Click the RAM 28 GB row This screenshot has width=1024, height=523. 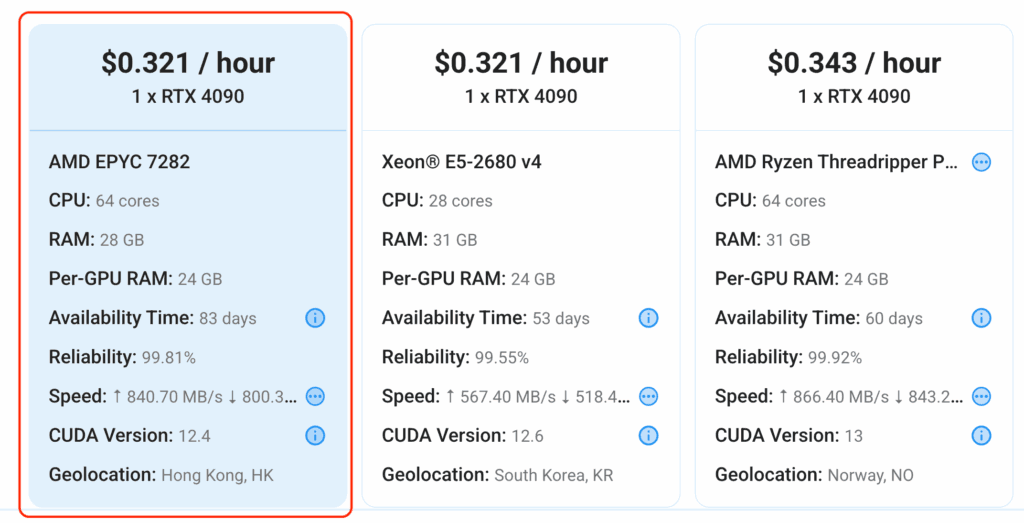[96, 240]
